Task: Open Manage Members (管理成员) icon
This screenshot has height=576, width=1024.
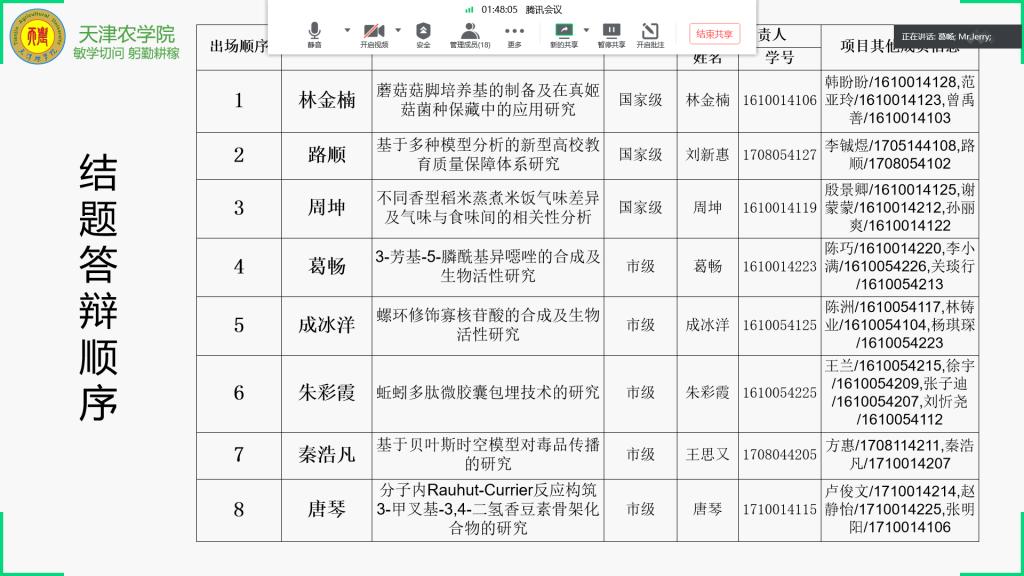Action: [470, 35]
